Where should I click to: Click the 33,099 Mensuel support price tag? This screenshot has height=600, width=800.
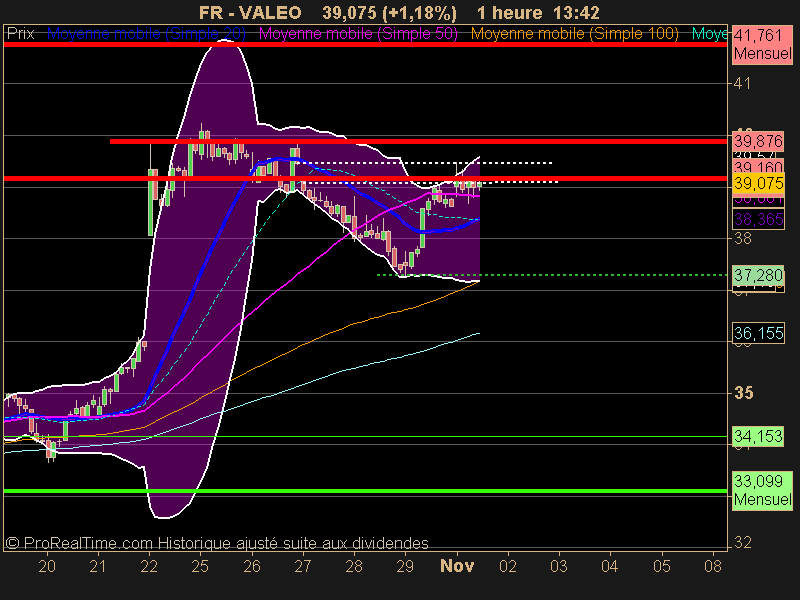coord(762,490)
